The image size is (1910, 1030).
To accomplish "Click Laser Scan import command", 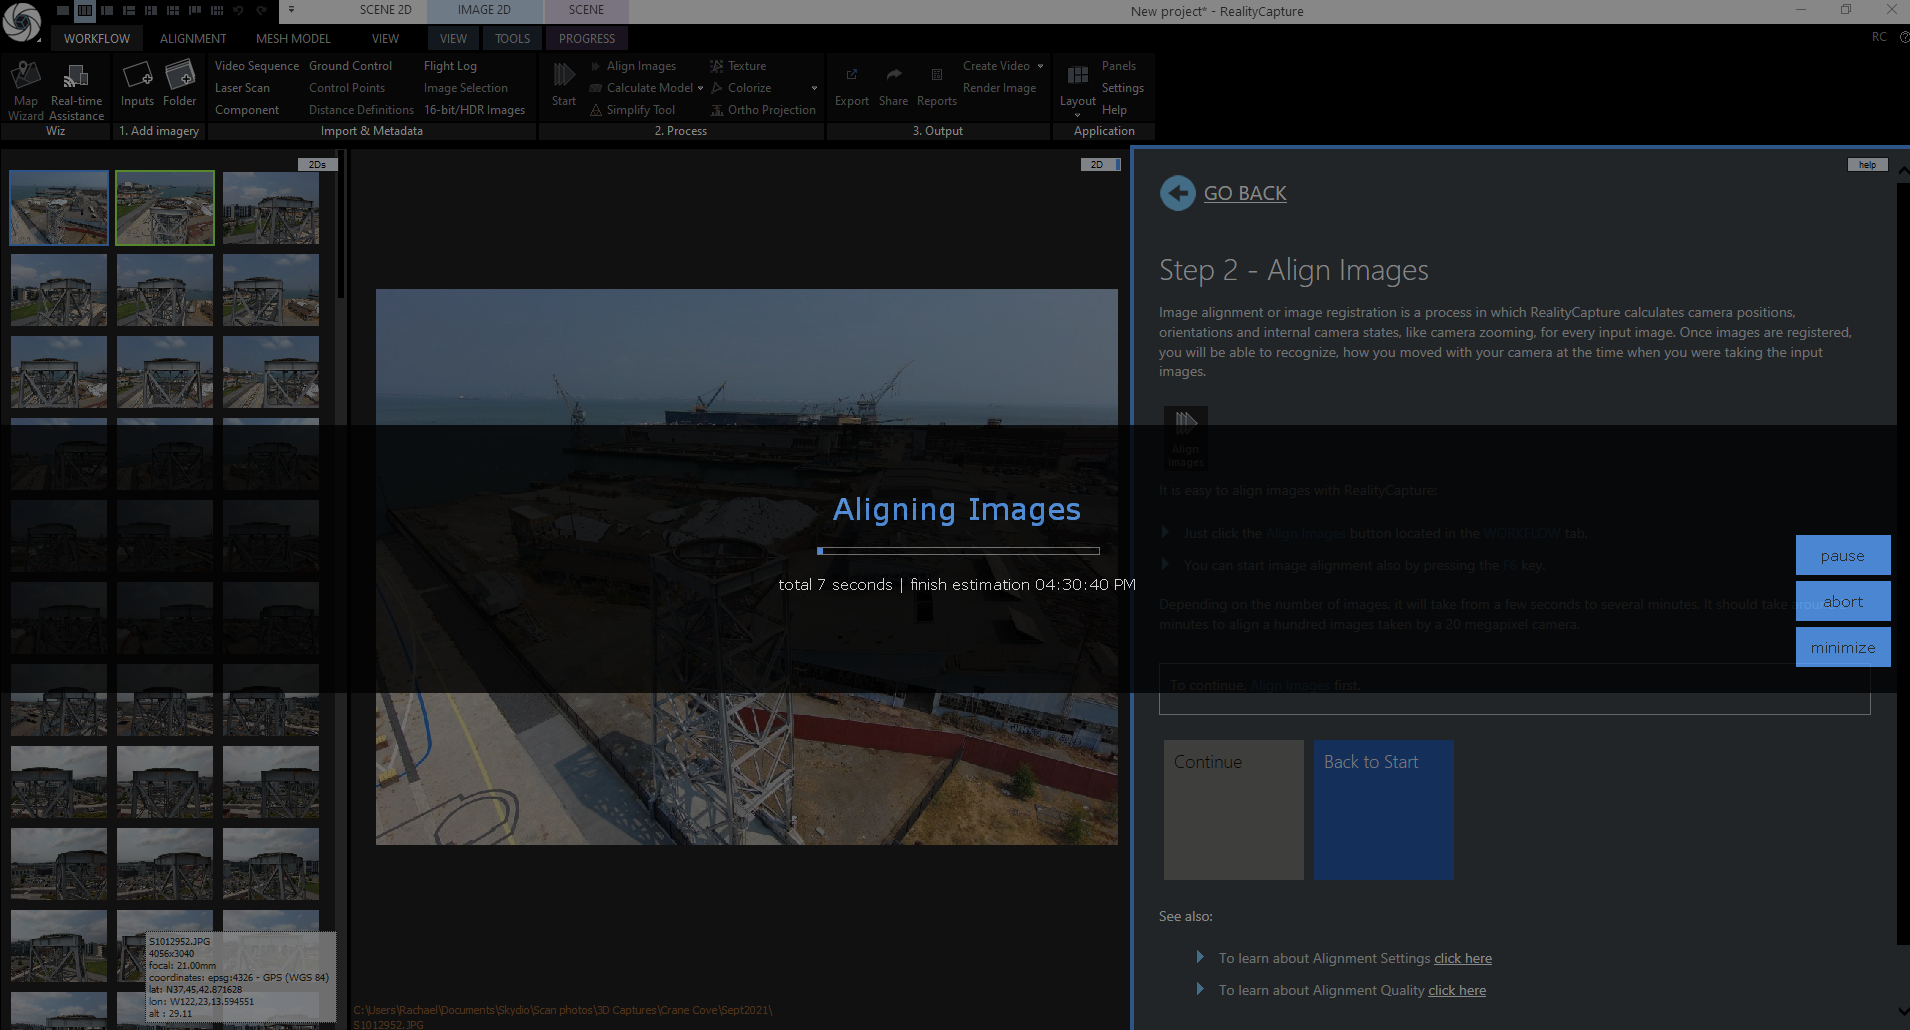I will [x=242, y=88].
